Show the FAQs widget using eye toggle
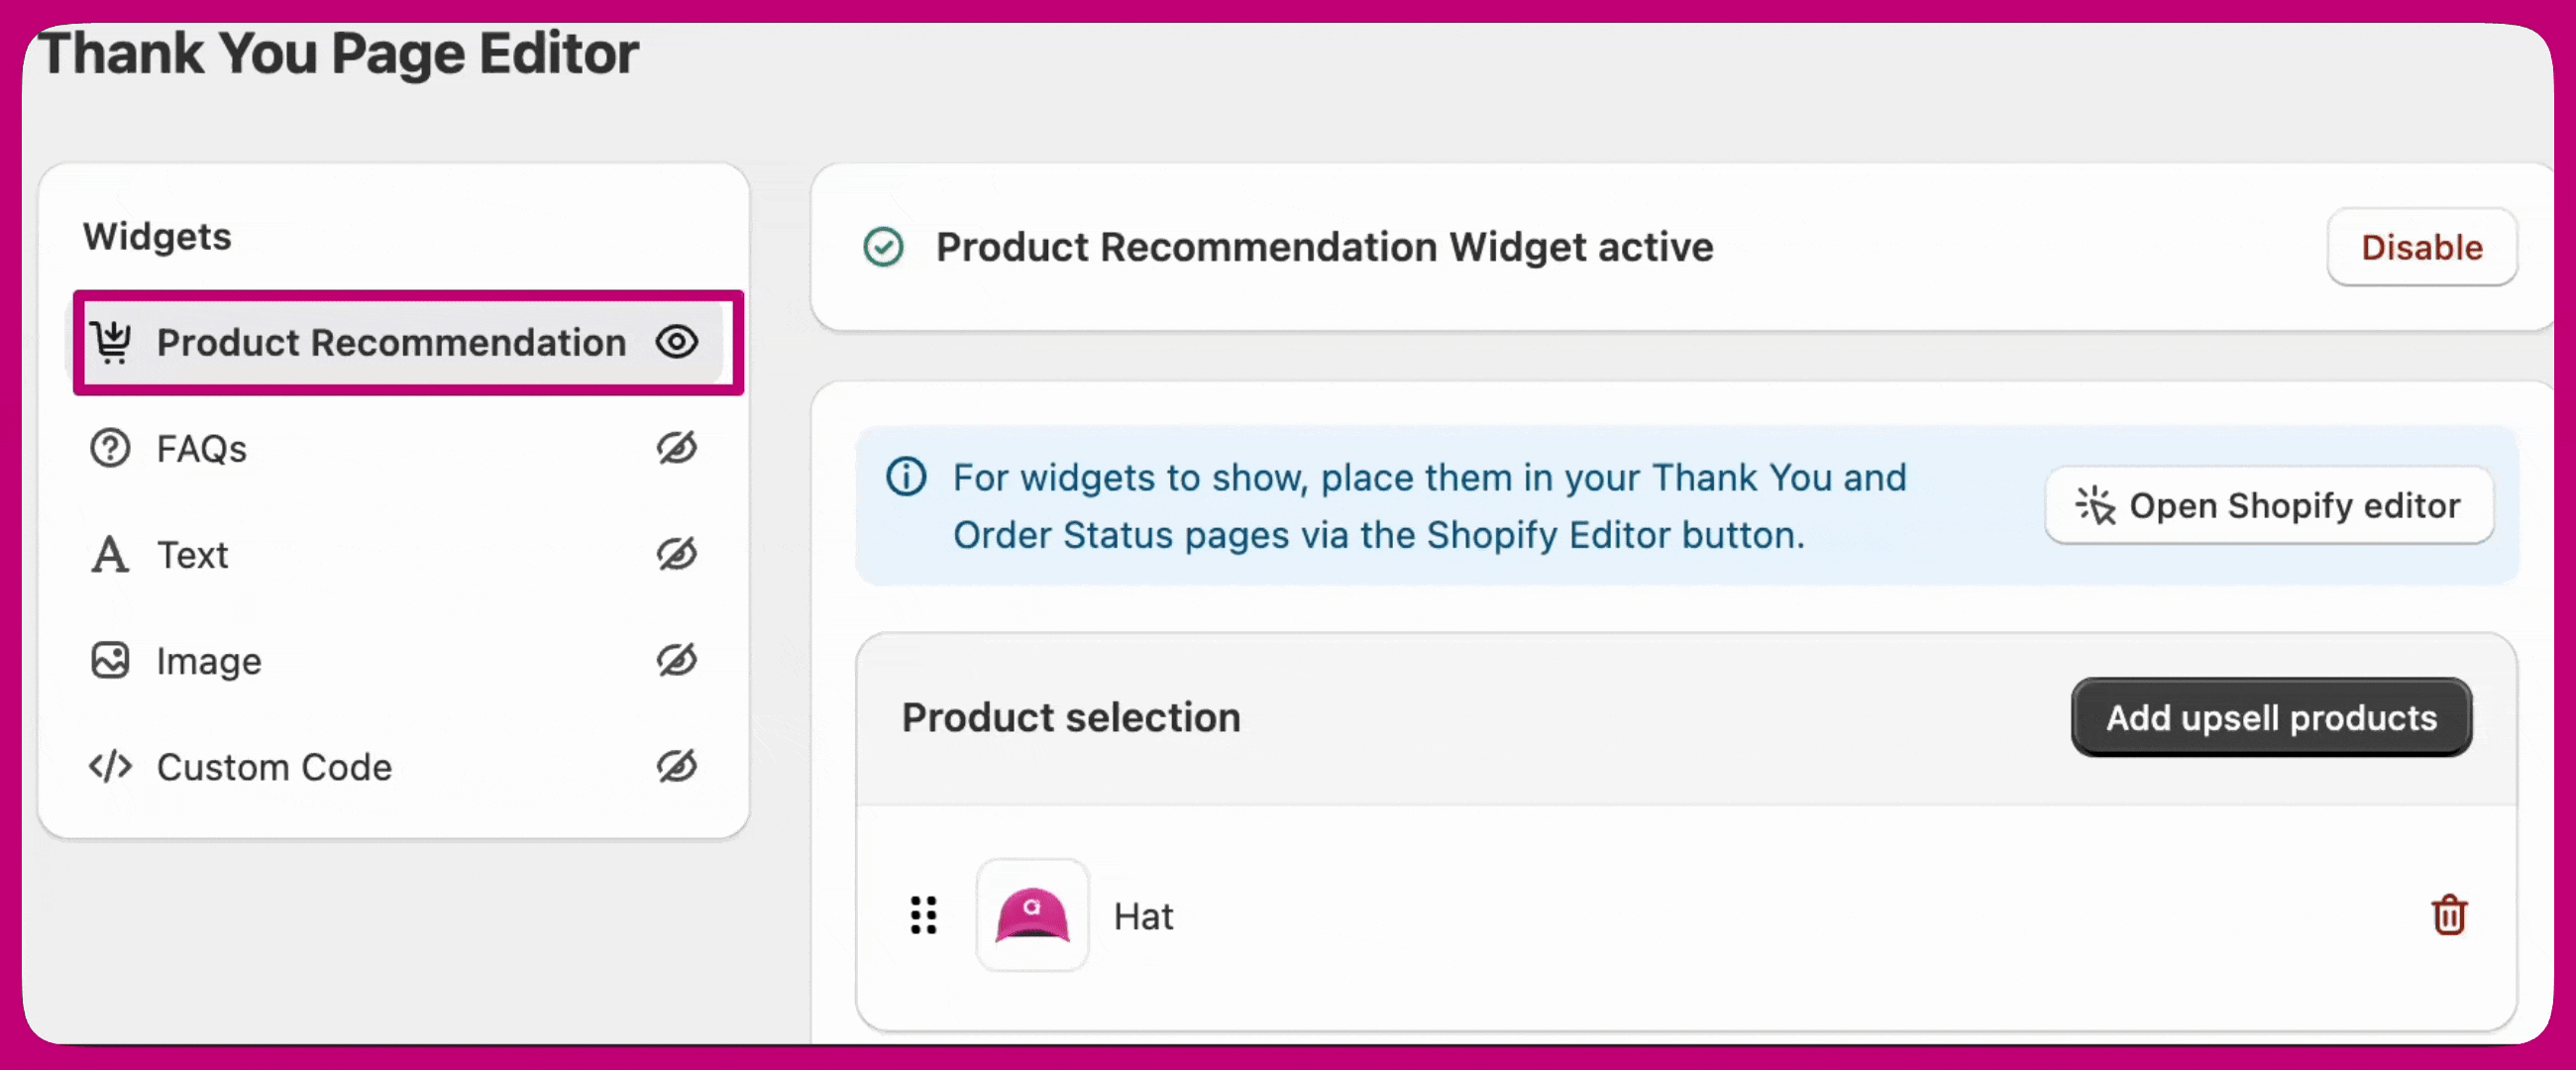 pos(677,448)
